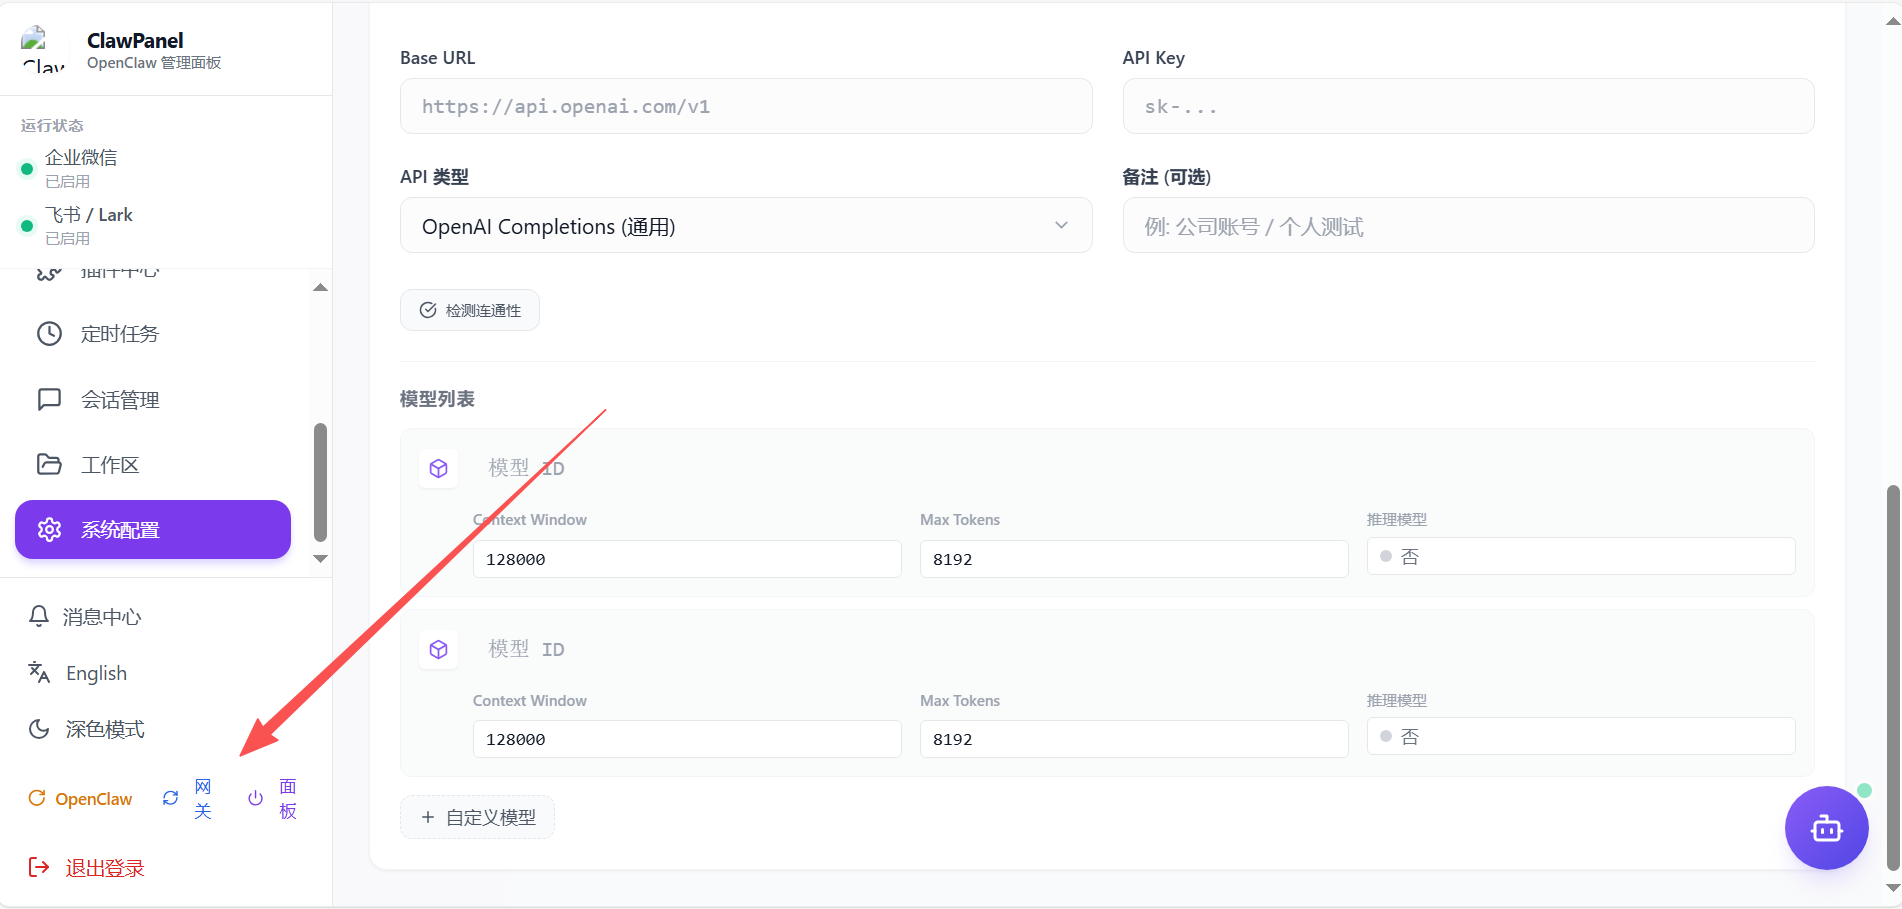Open 定时任务 in the sidebar
This screenshot has width=1902, height=909.
153,334
